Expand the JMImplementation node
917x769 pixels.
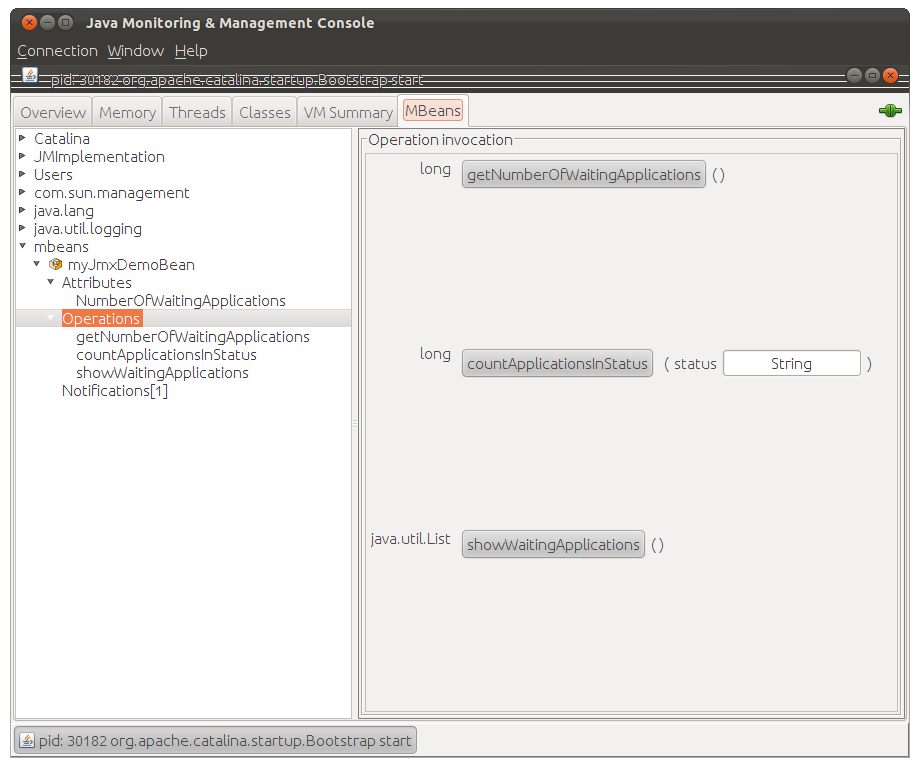point(22,156)
